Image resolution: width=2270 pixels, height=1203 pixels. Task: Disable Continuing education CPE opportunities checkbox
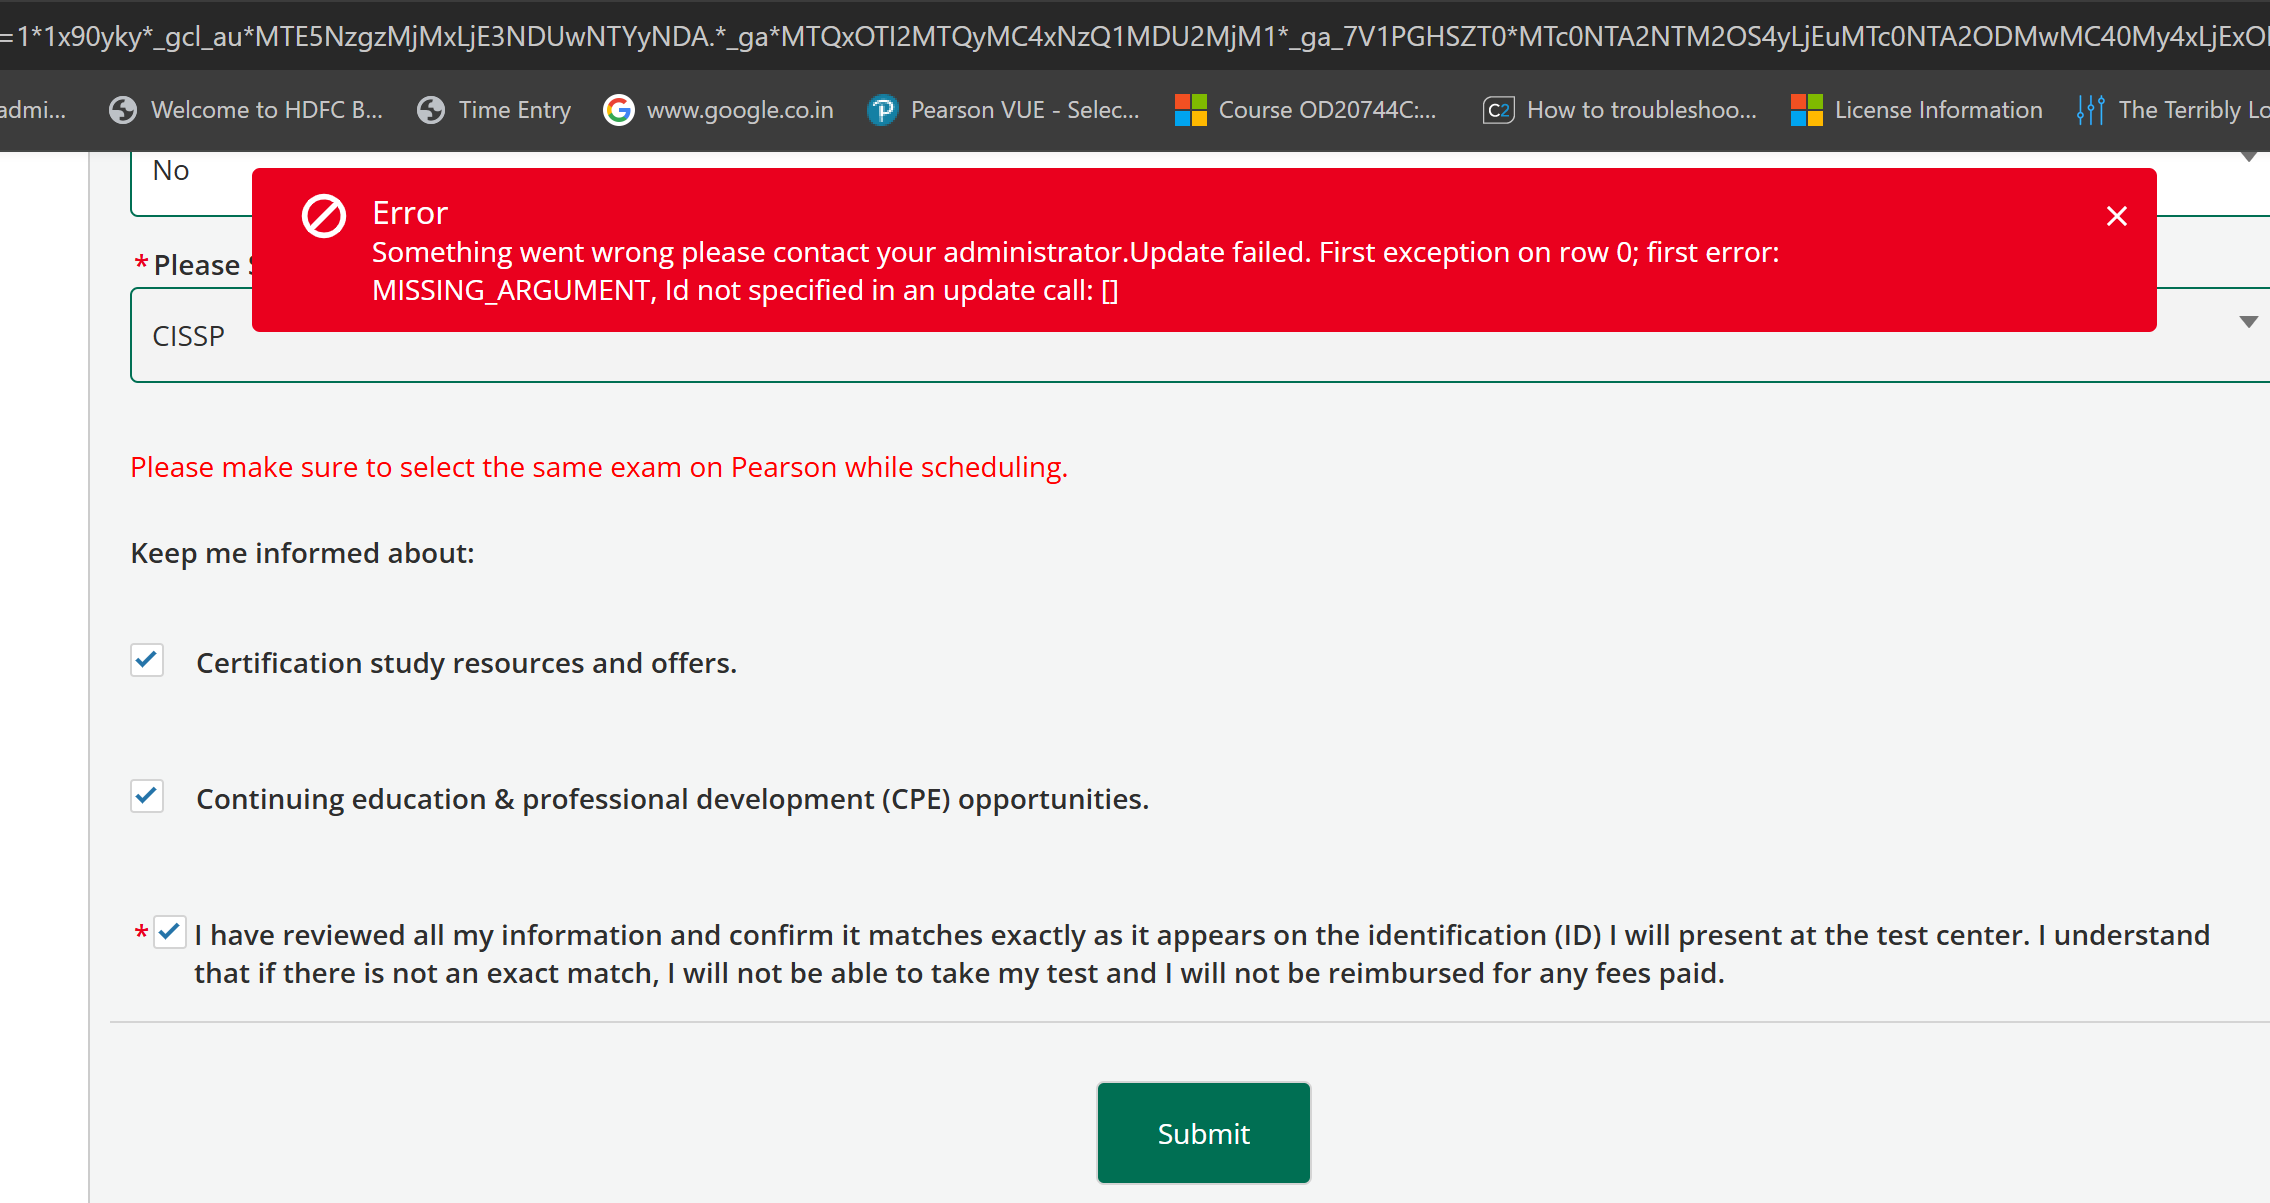pos(146,796)
